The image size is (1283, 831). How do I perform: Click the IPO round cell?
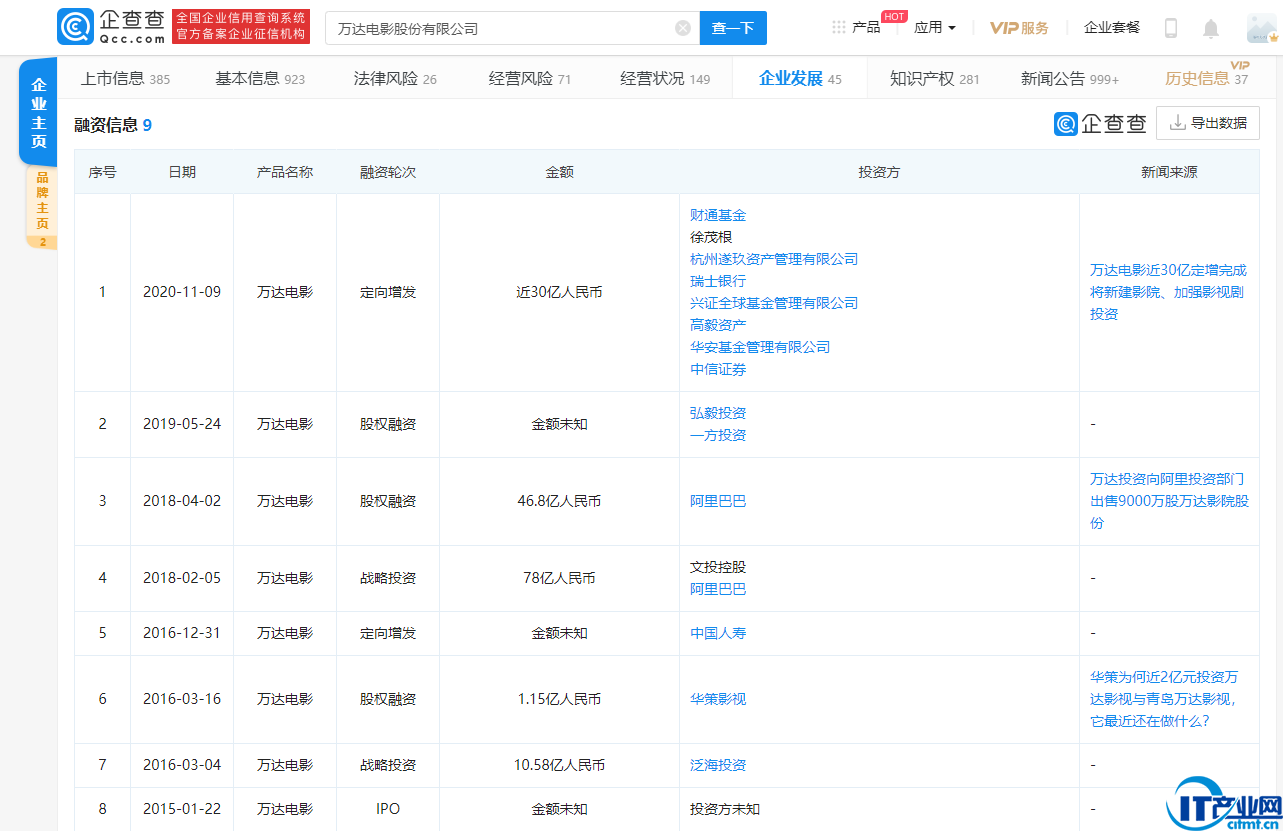388,809
